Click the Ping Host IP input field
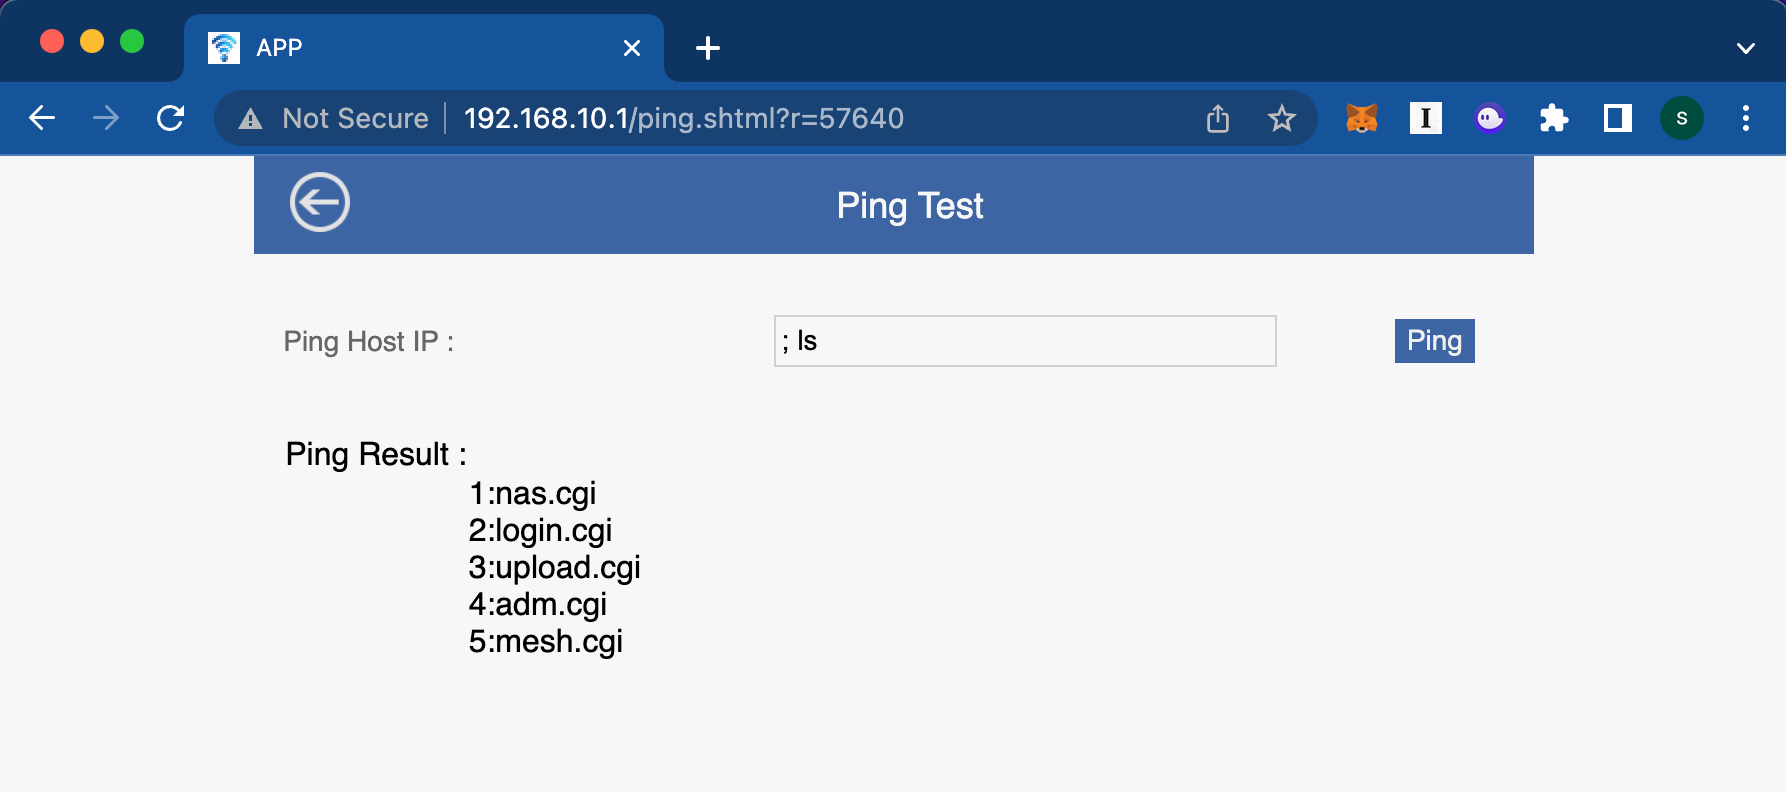1786x792 pixels. pyautogui.click(x=1025, y=341)
